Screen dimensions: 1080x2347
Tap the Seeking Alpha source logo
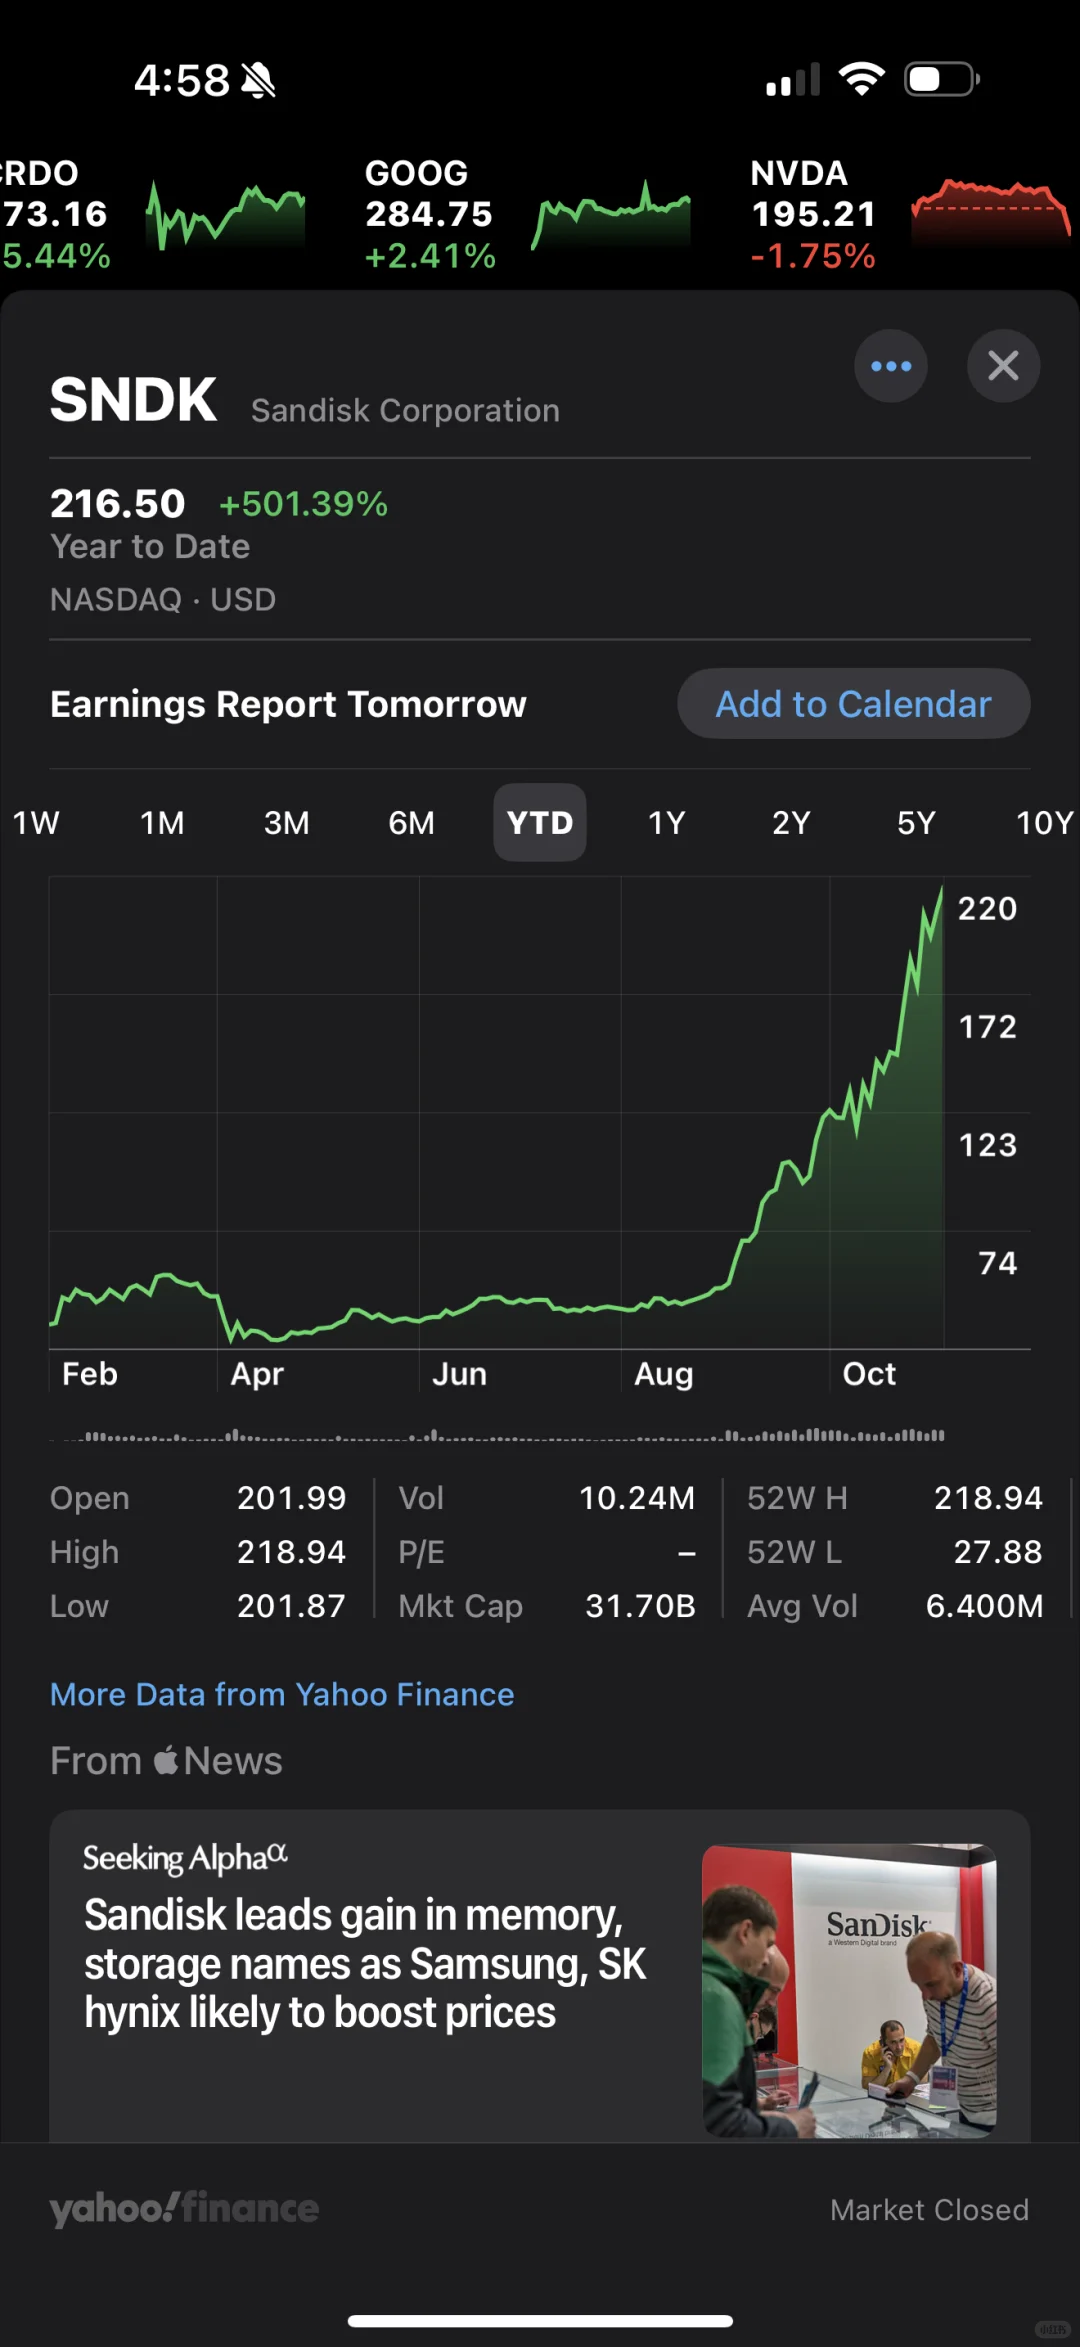(185, 1858)
